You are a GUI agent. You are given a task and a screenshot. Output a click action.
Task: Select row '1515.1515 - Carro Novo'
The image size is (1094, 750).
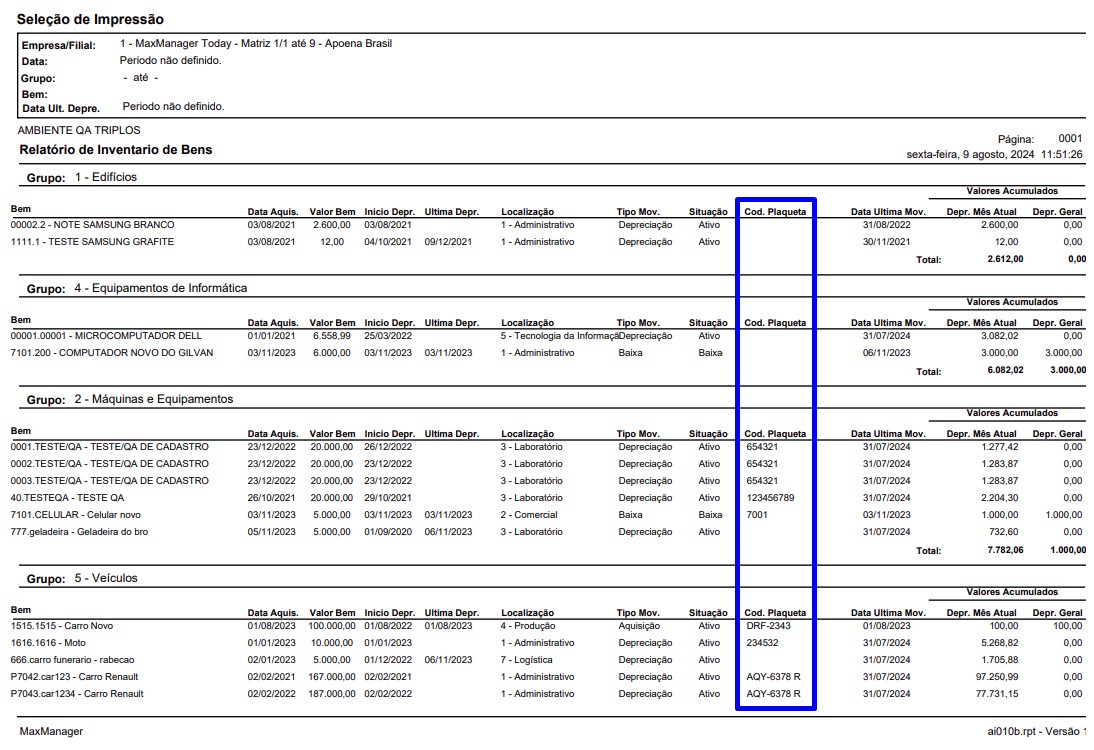[x=546, y=626]
